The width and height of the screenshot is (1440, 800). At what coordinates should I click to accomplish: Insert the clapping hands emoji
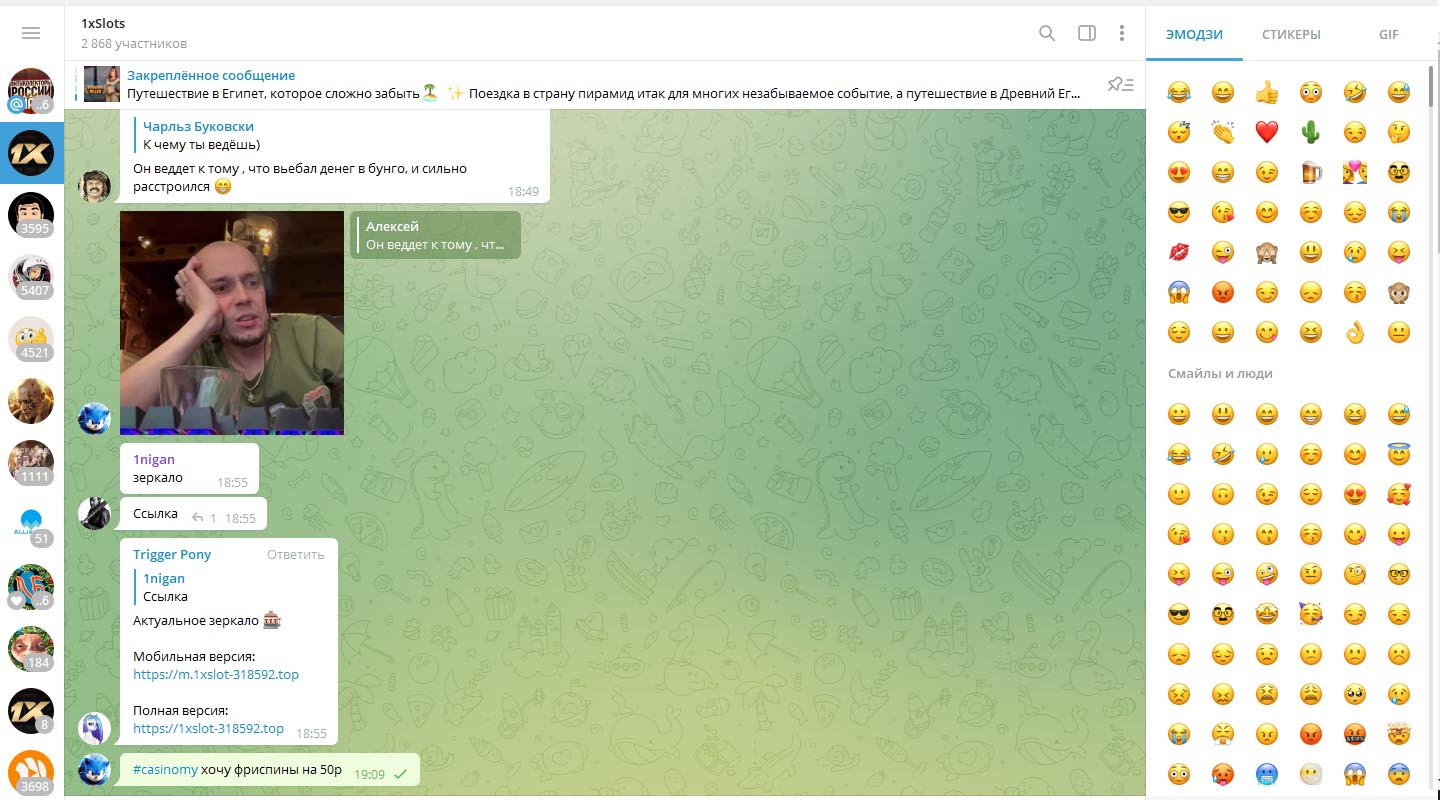tap(1223, 132)
